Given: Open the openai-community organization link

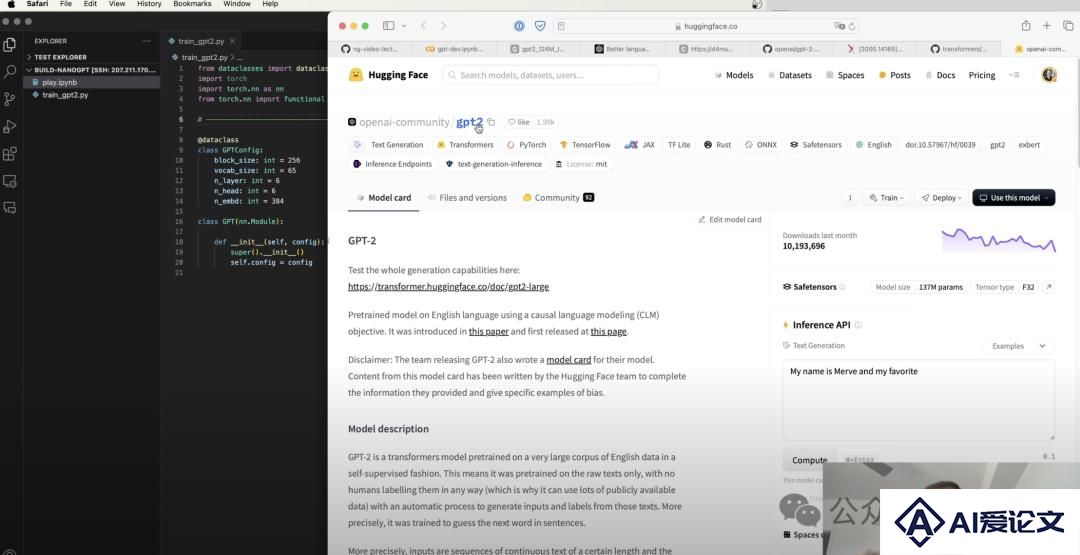Looking at the screenshot, I should pos(404,122).
